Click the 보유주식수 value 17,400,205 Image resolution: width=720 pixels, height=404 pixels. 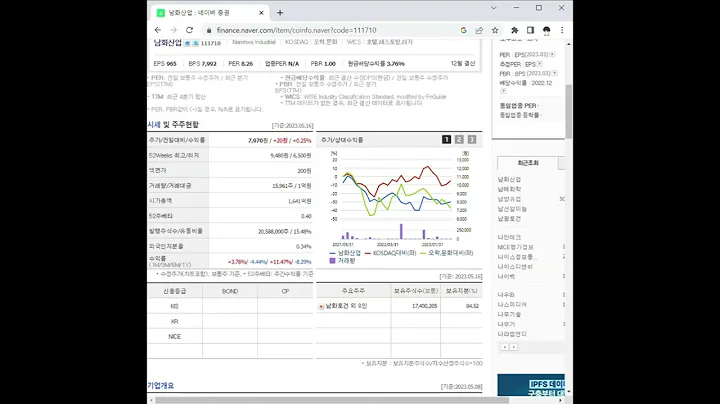pyautogui.click(x=425, y=306)
